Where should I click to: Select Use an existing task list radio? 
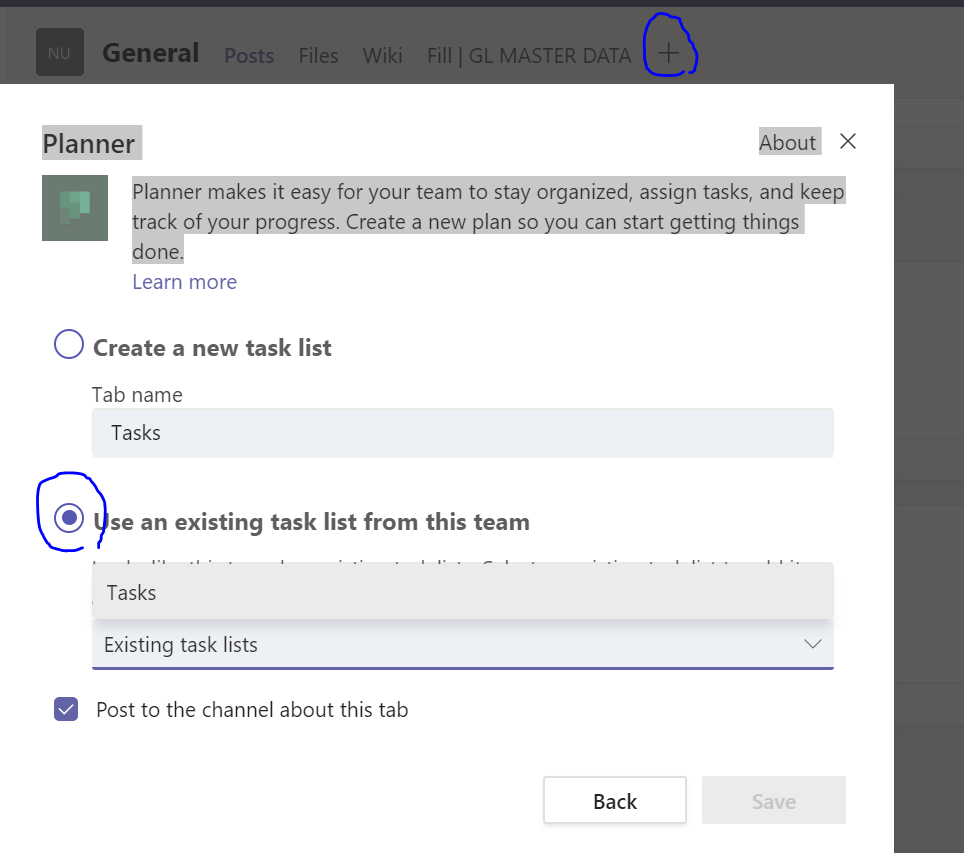[x=69, y=518]
